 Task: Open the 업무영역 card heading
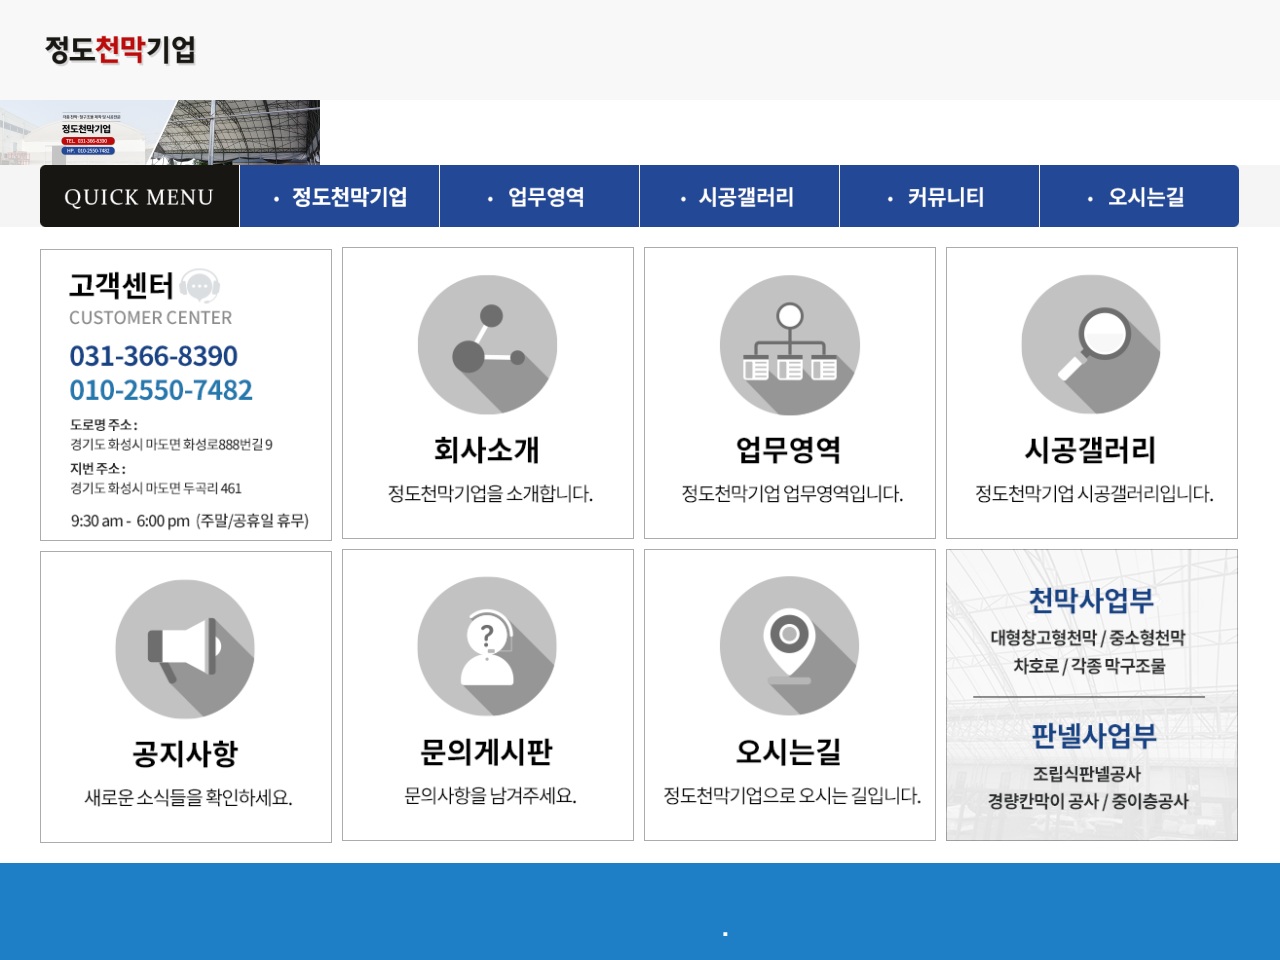pyautogui.click(x=789, y=450)
